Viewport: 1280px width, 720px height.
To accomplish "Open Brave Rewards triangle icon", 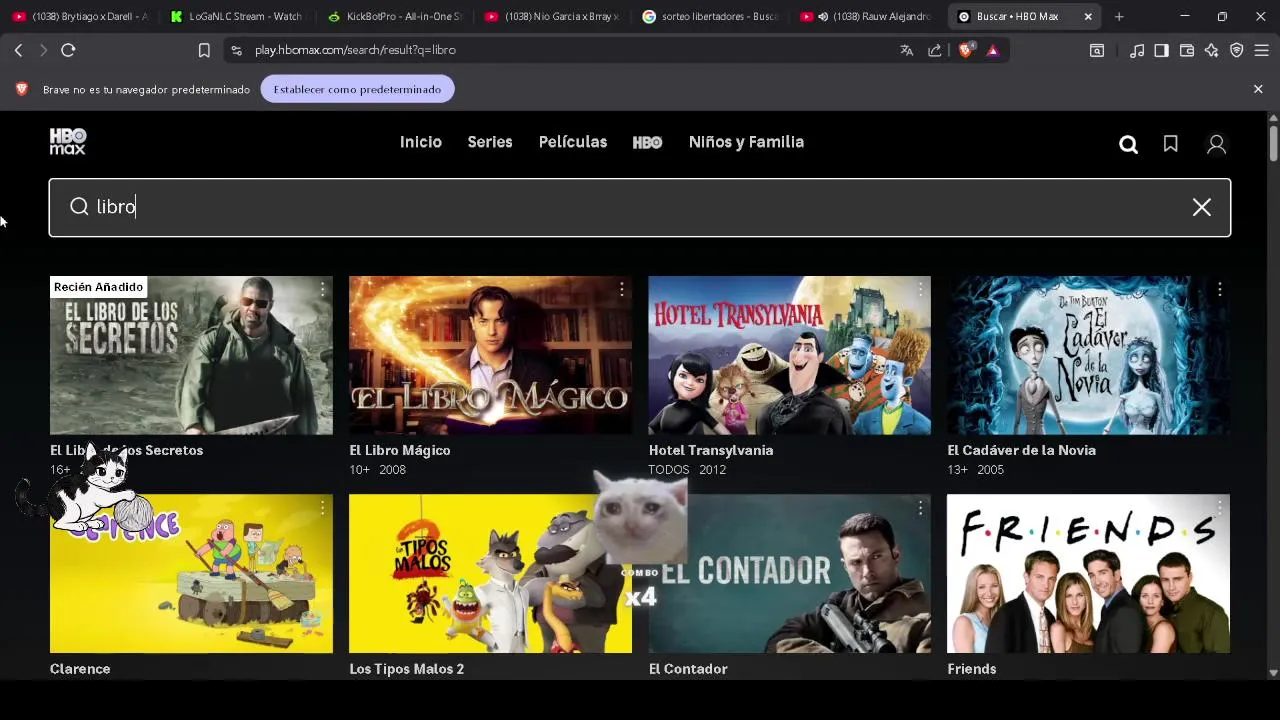I will pos(992,50).
